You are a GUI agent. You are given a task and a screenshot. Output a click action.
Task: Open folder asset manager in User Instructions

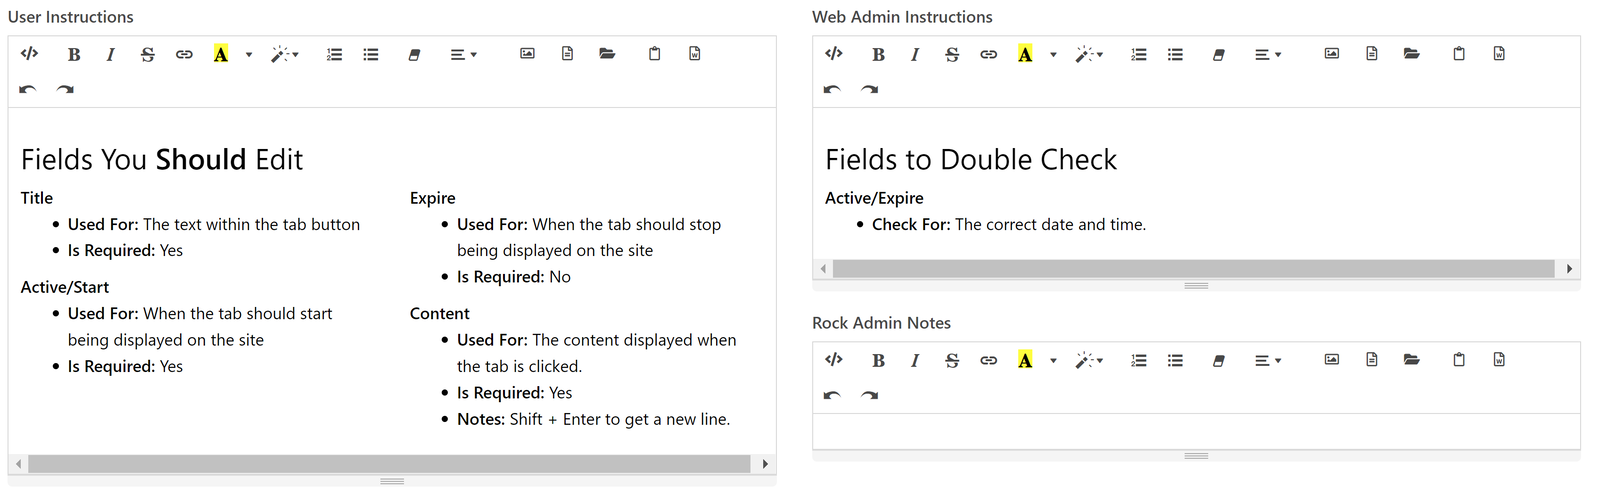pos(607,54)
